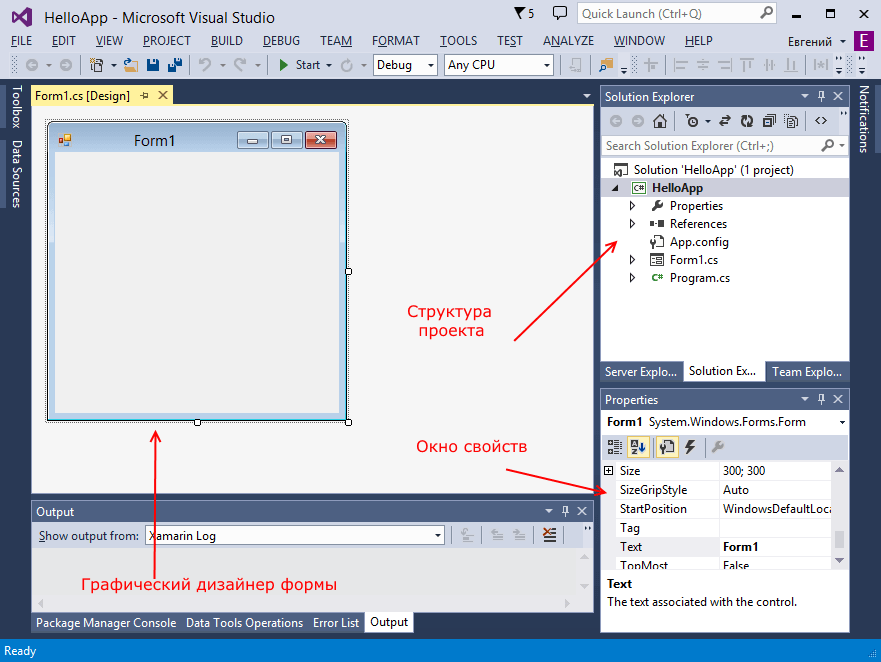Clear output with the Clear All icon
The width and height of the screenshot is (881, 662).
point(550,535)
